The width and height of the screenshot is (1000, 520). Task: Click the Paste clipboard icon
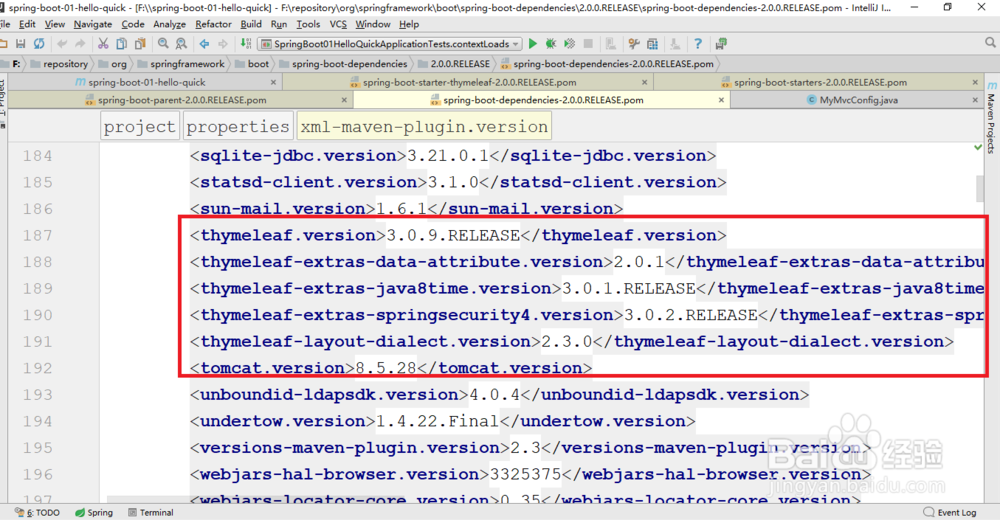click(x=140, y=44)
